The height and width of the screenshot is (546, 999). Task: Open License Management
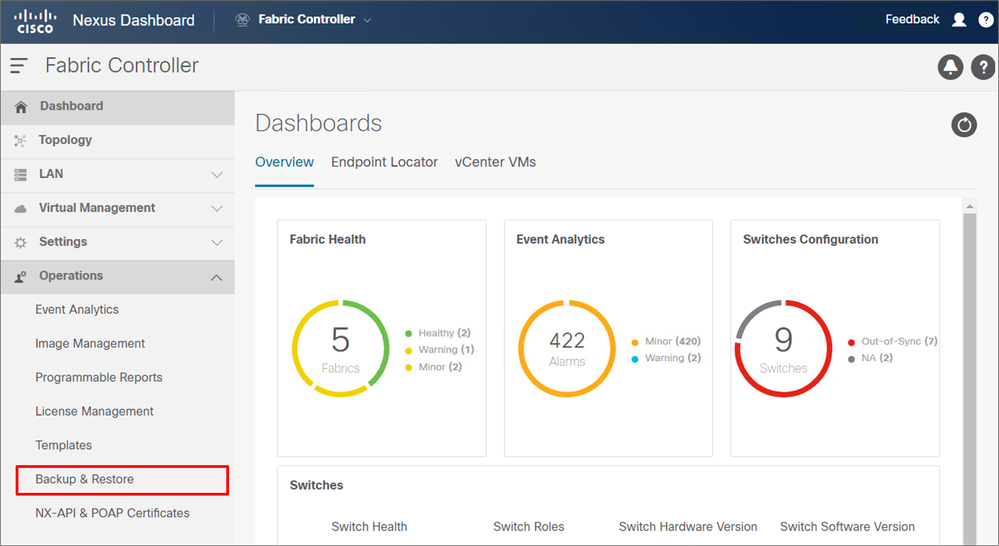(x=94, y=412)
